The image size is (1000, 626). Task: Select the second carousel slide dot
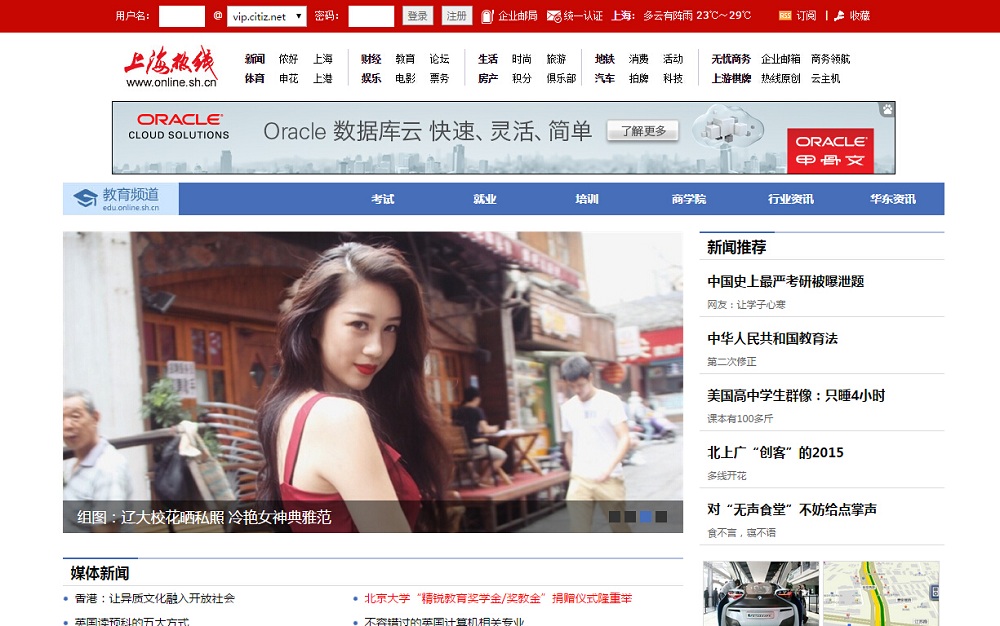[x=630, y=516]
